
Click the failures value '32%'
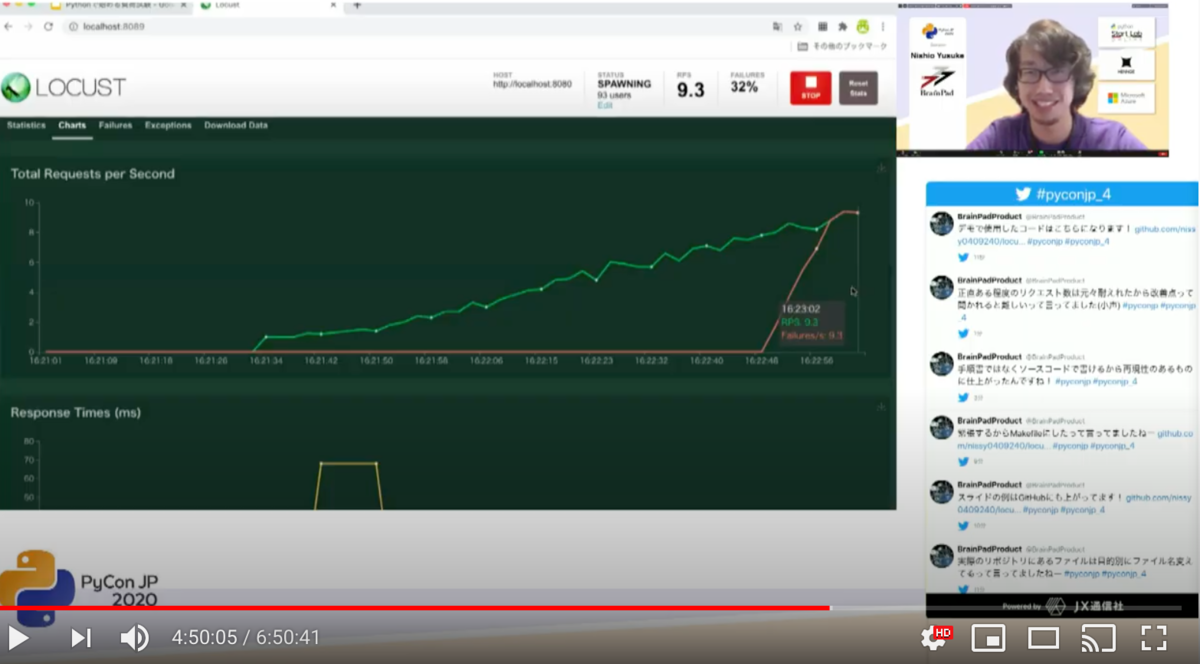744,87
